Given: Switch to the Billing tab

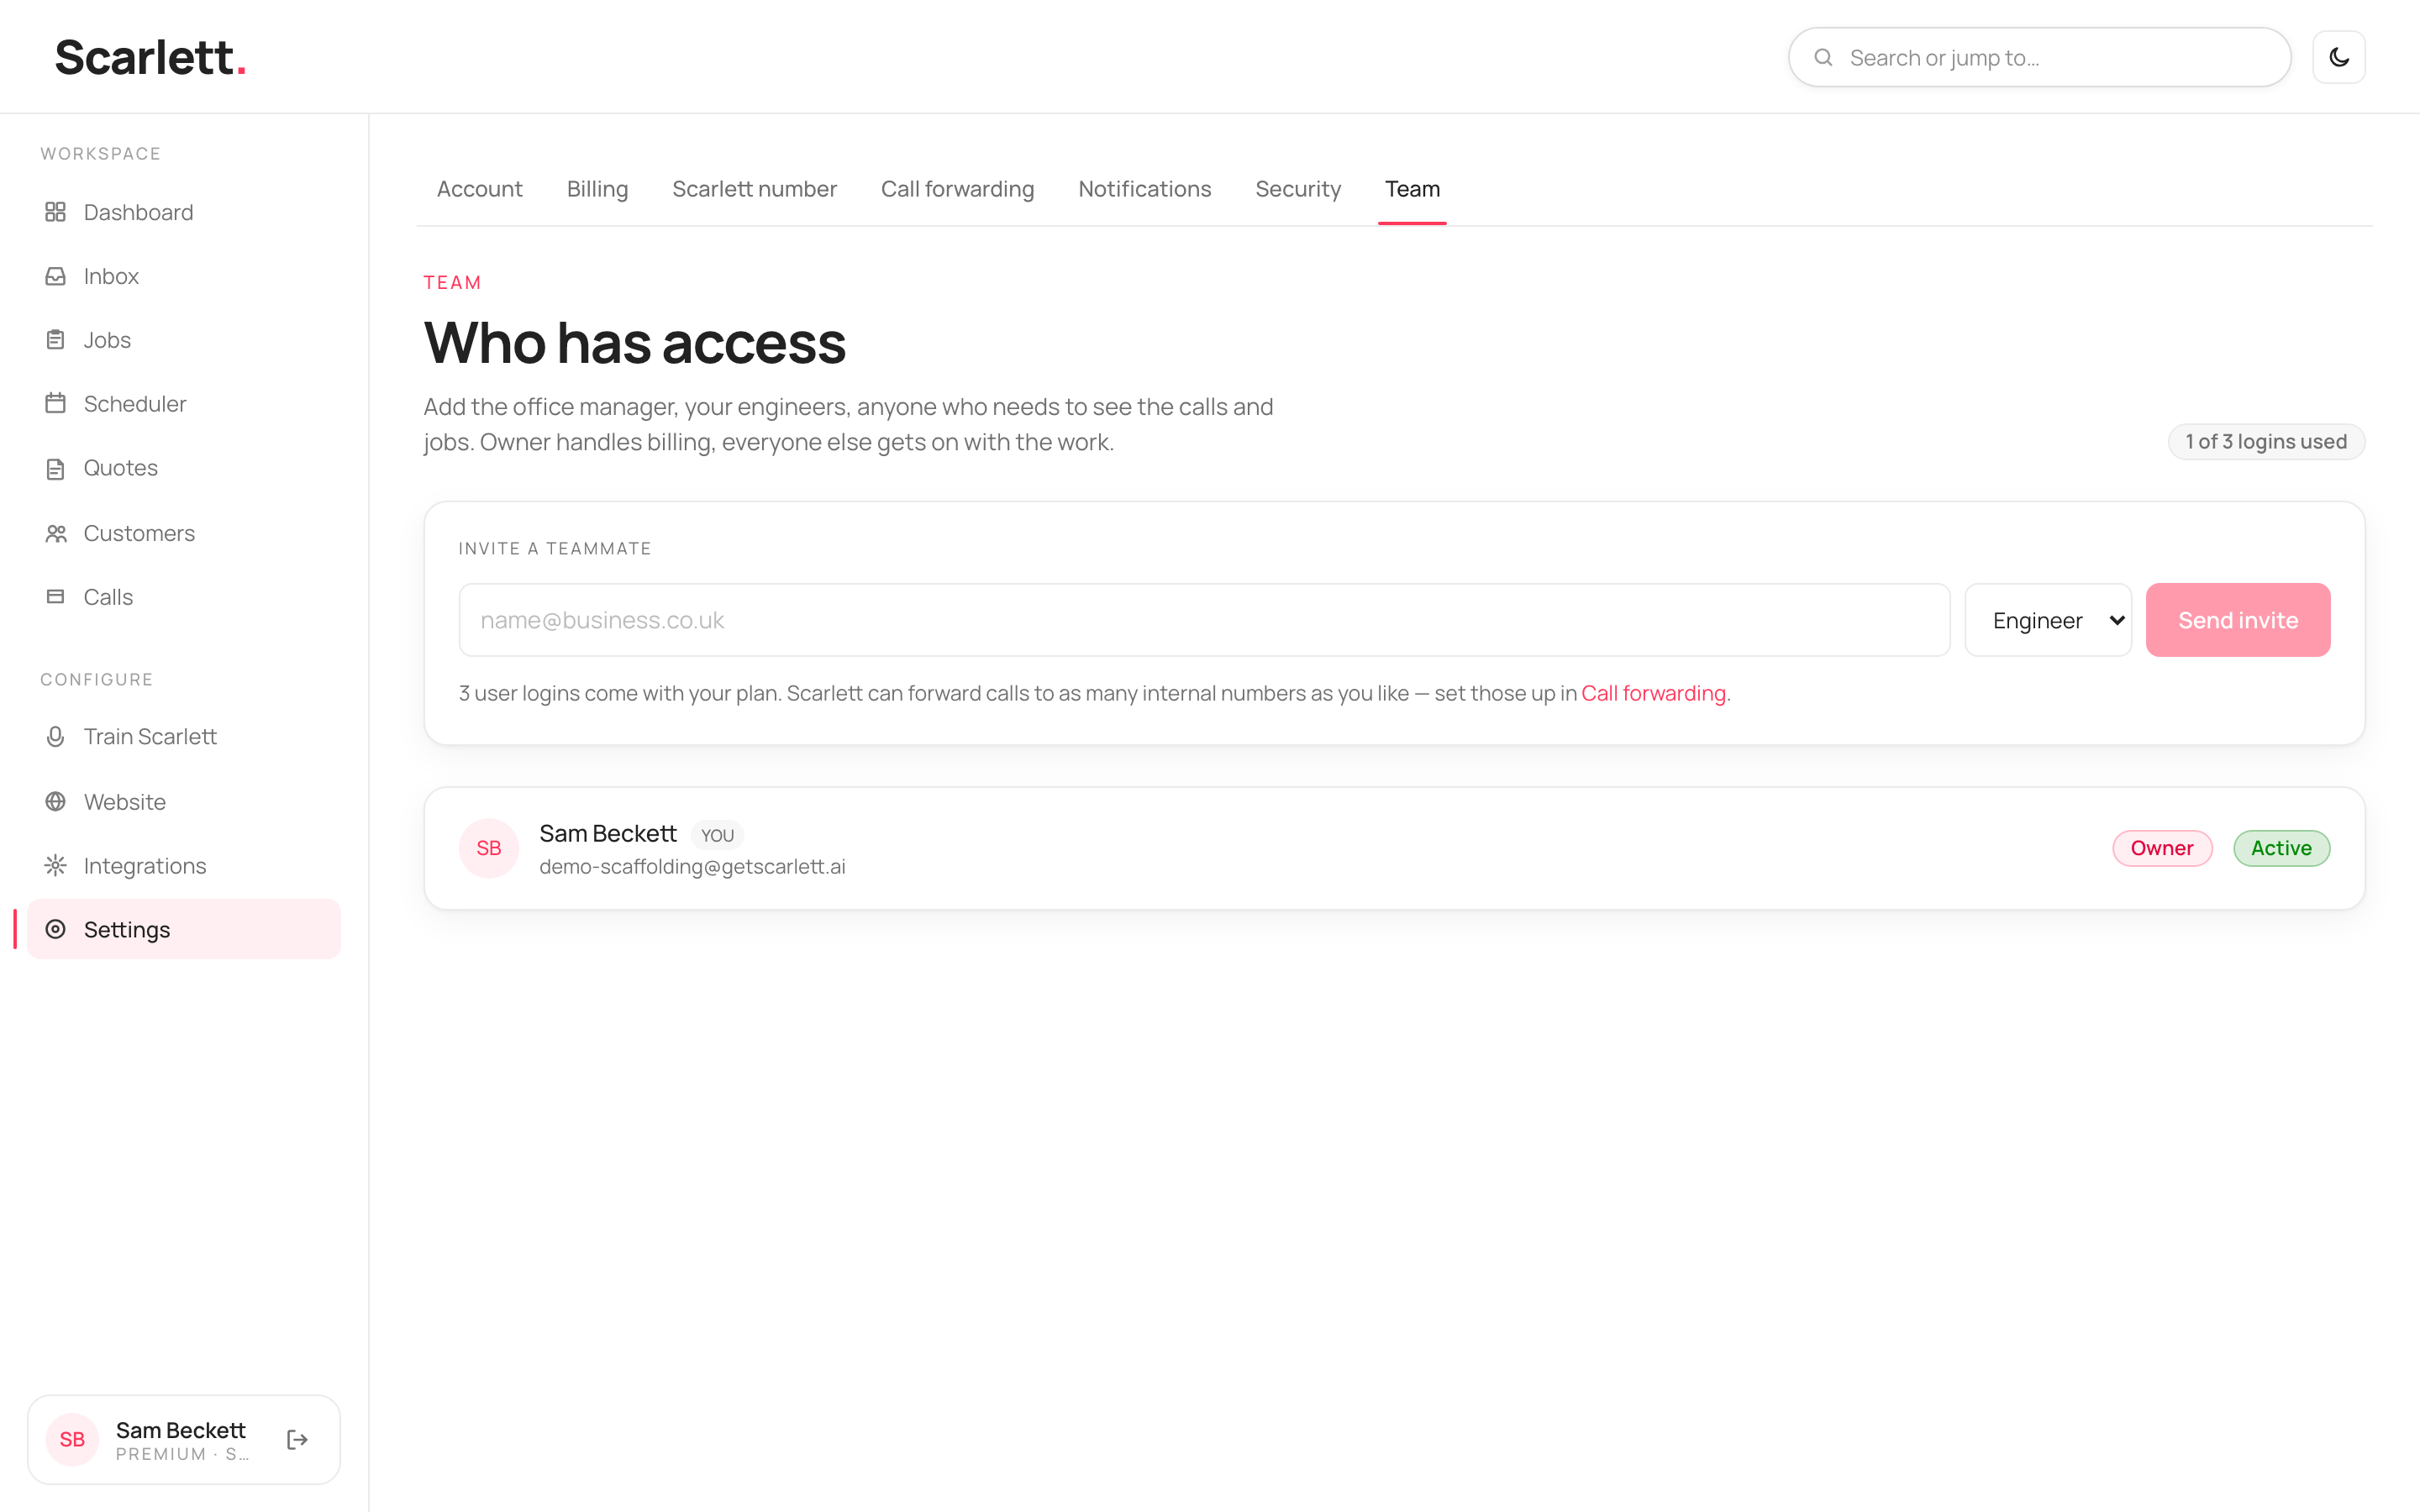Looking at the screenshot, I should pyautogui.click(x=597, y=189).
